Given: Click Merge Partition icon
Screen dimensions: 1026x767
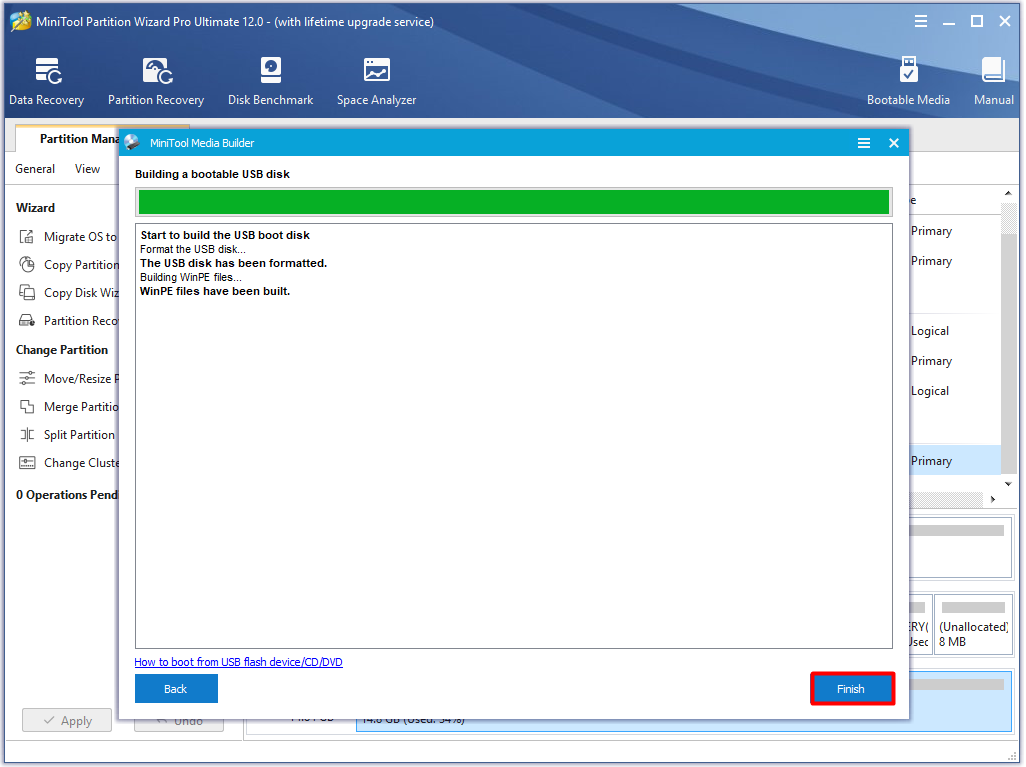Looking at the screenshot, I should tap(27, 406).
